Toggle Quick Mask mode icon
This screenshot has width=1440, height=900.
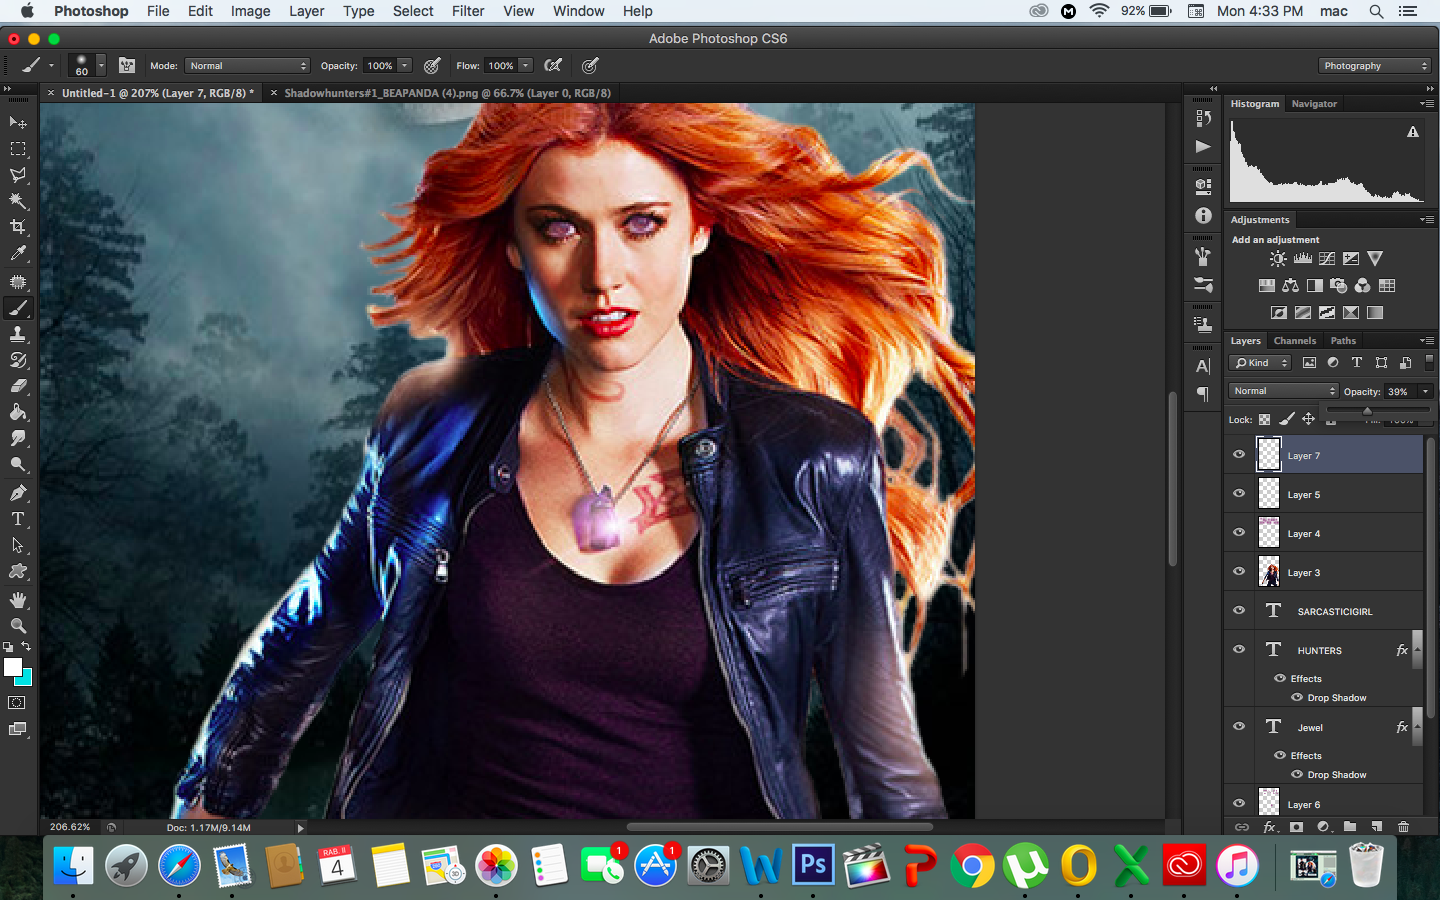coord(17,703)
